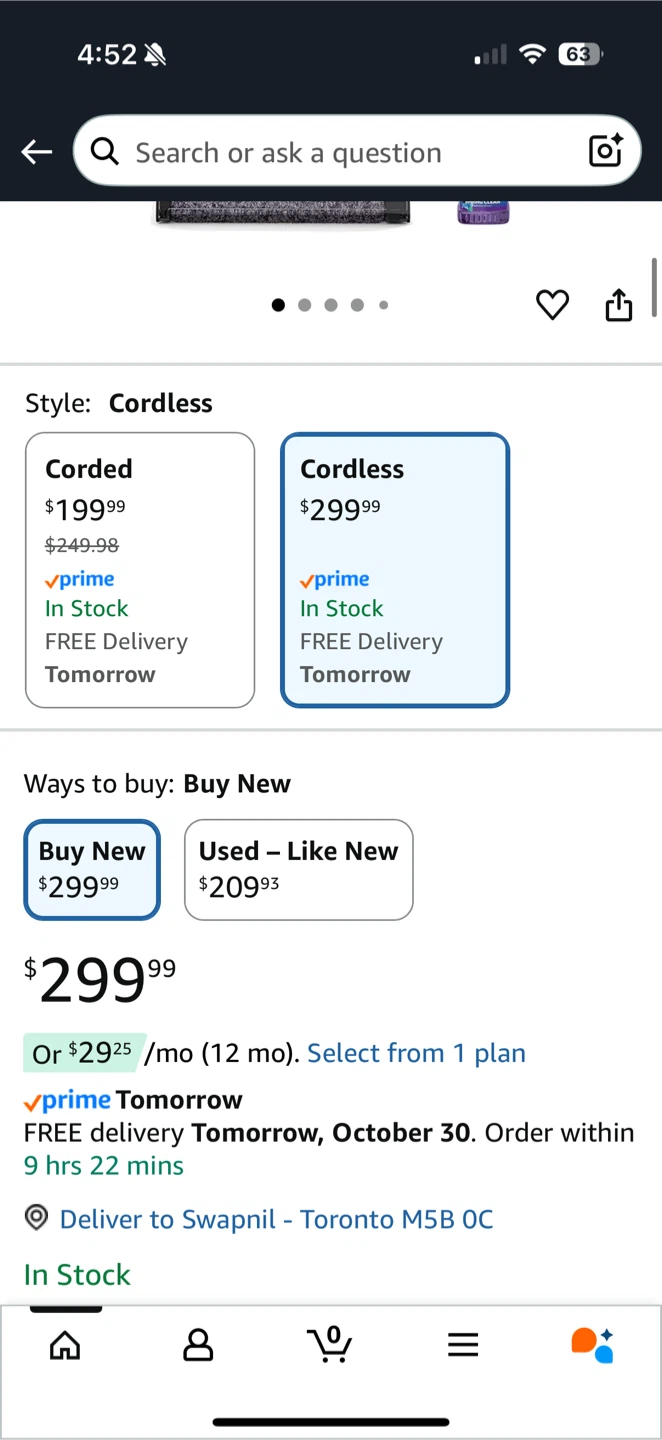The width and height of the screenshot is (662, 1440).
Task: Tap the share icon
Action: pyautogui.click(x=619, y=305)
